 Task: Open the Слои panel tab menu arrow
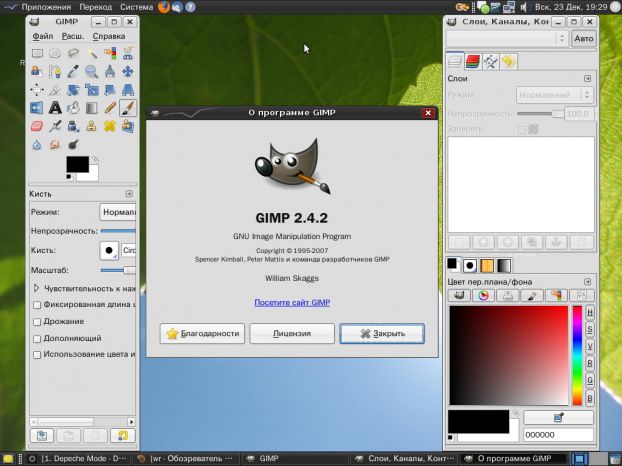click(x=587, y=79)
